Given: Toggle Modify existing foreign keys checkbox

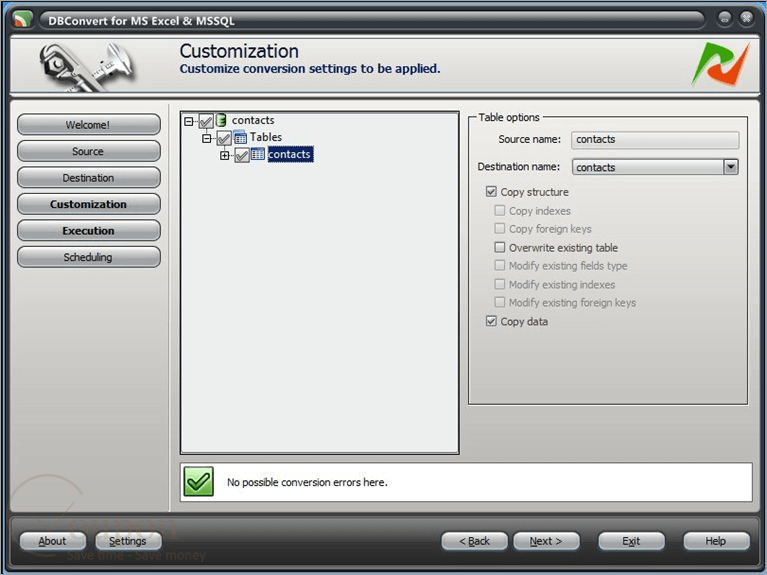Looking at the screenshot, I should click(x=499, y=302).
